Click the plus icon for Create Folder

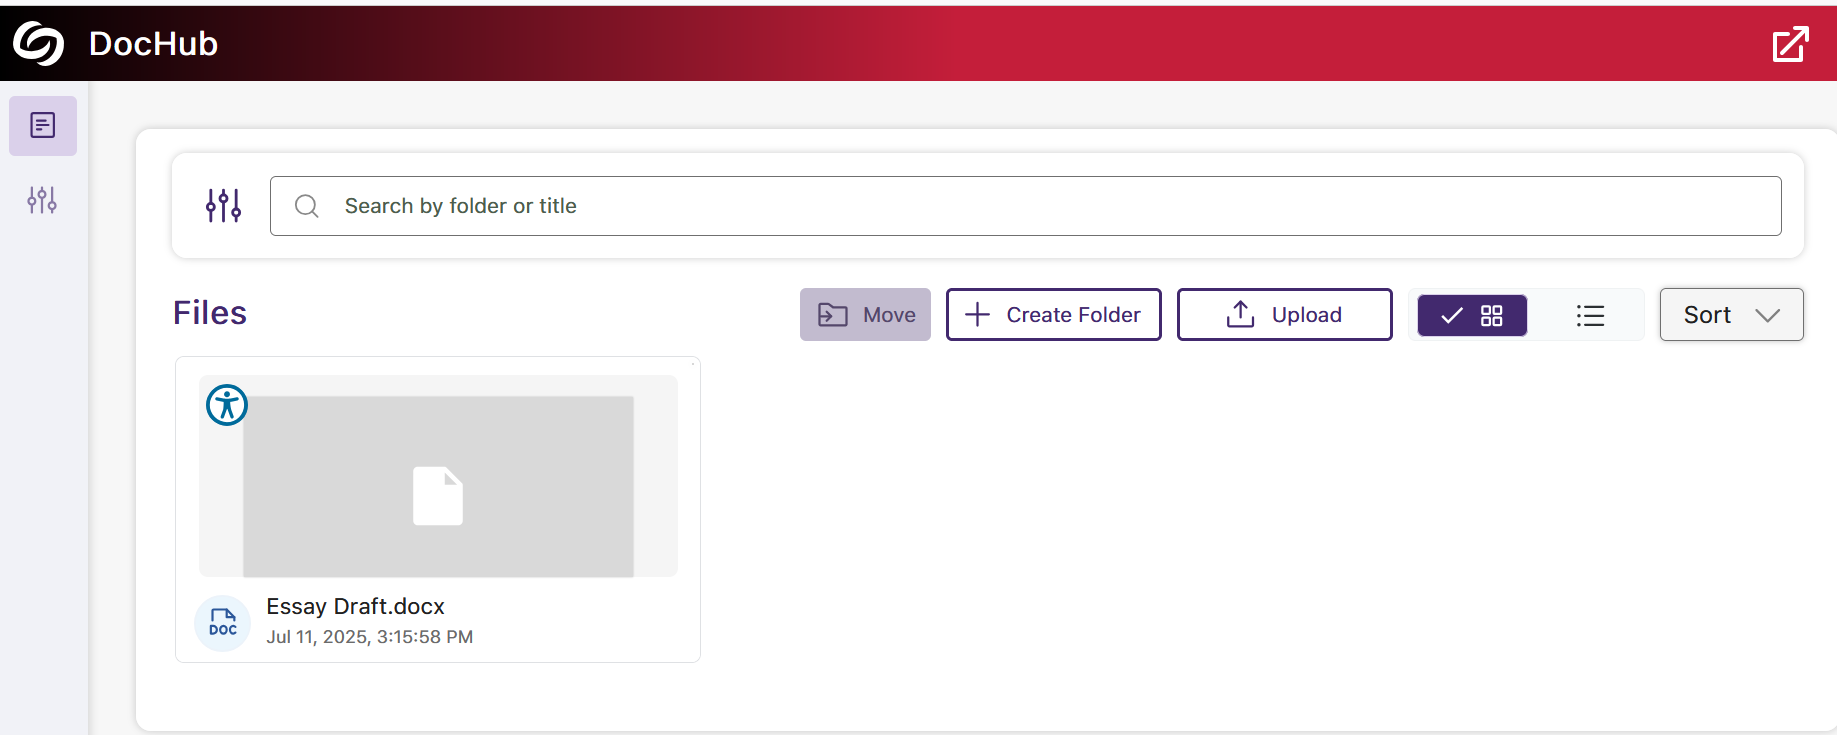[977, 314]
